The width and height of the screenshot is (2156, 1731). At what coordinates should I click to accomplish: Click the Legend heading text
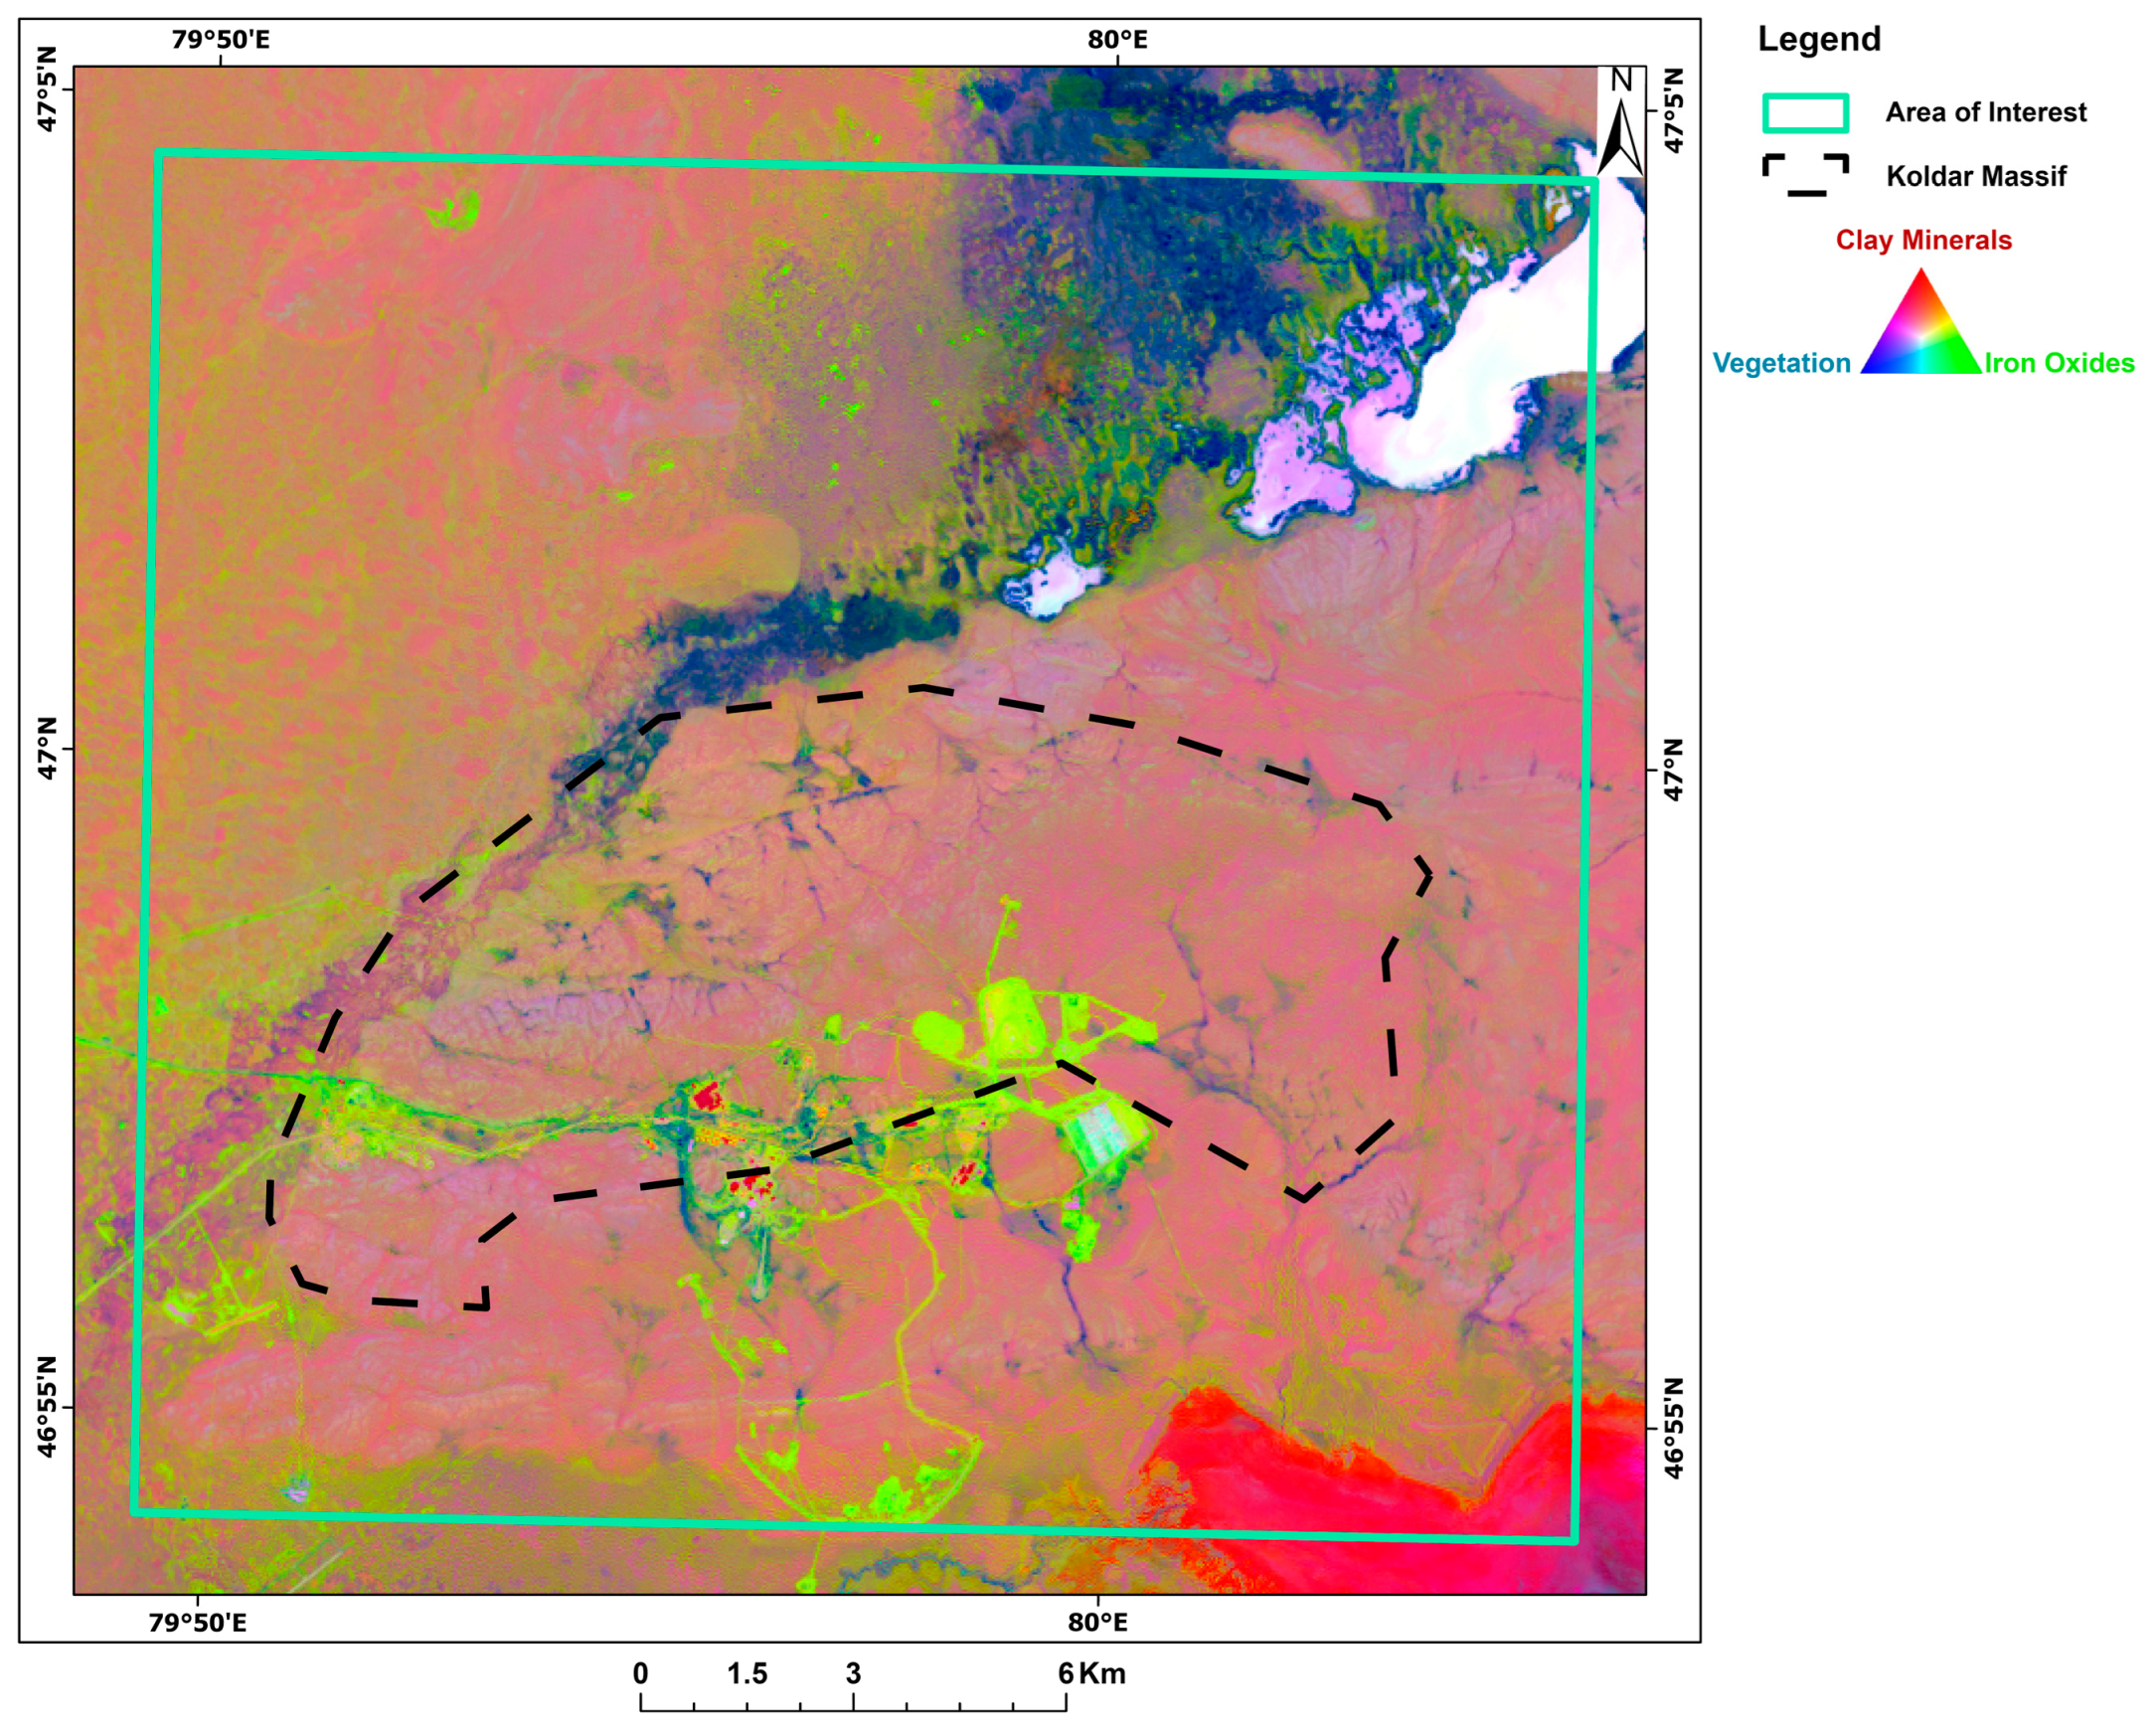coord(1818,39)
